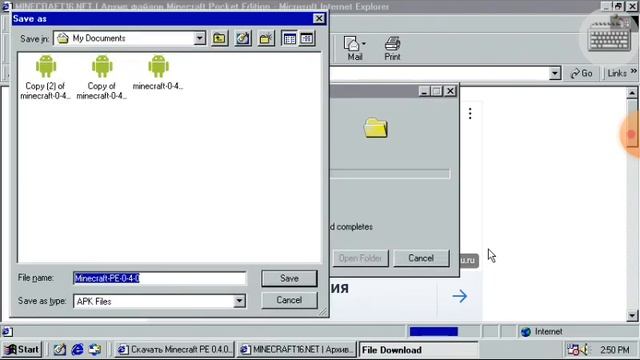The image size is (640, 360).
Task: Expand the 'Save in' My Documents dropdown
Action: (200, 38)
